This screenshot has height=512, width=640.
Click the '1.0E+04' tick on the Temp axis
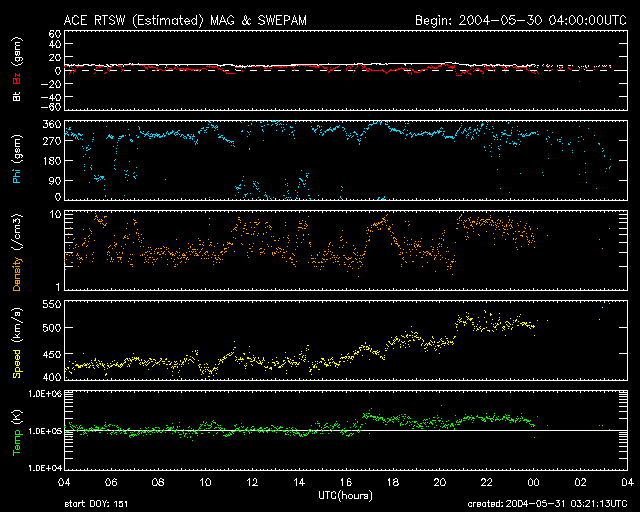coord(45,468)
